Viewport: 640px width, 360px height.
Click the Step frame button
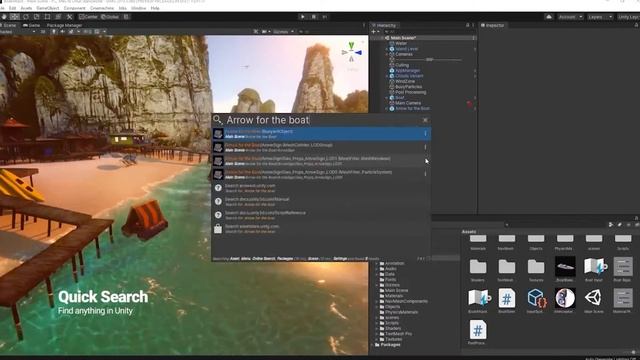[324, 17]
